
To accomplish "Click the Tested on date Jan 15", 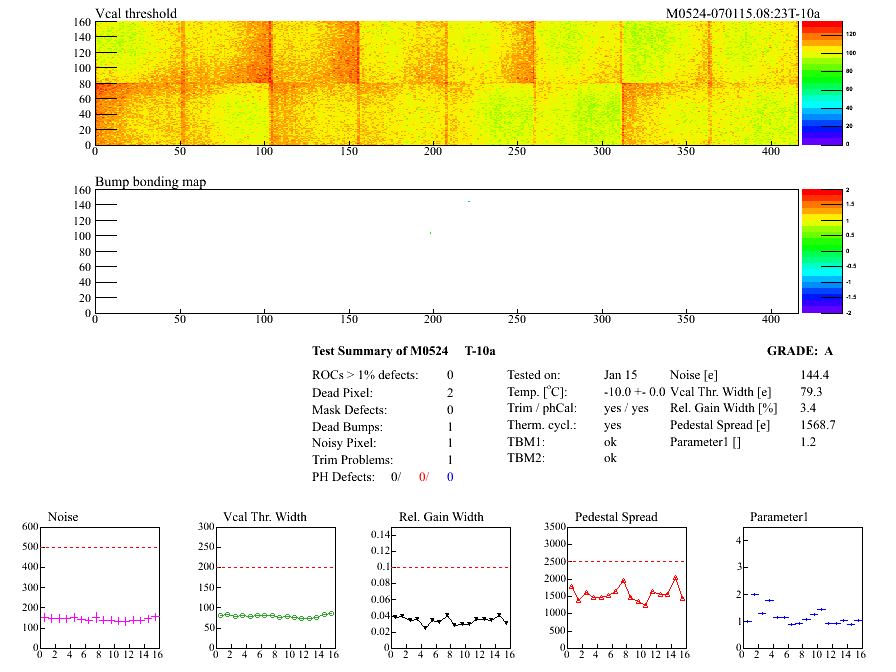I will tap(620, 375).
